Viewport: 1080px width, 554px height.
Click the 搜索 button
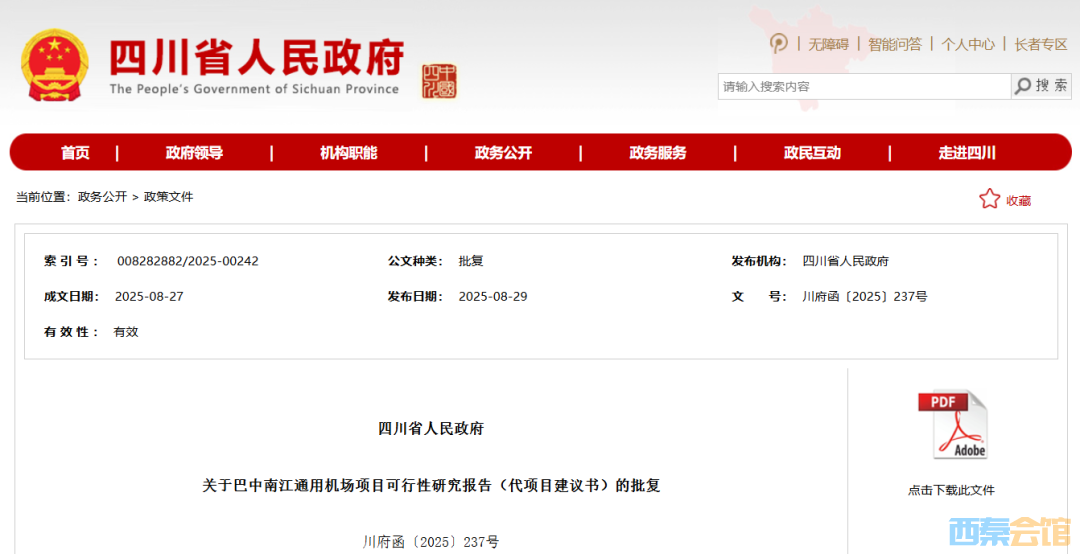pos(1041,86)
